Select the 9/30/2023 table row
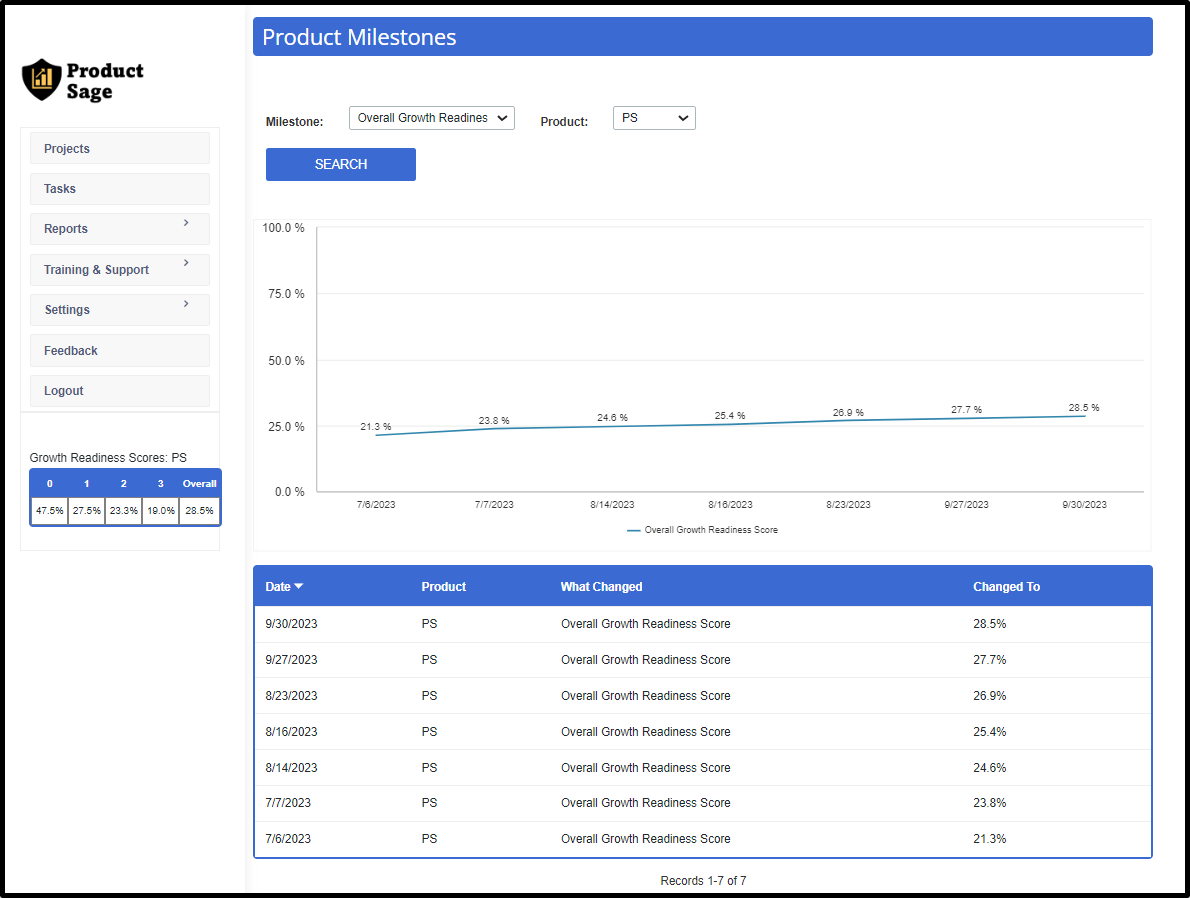 tap(703, 624)
